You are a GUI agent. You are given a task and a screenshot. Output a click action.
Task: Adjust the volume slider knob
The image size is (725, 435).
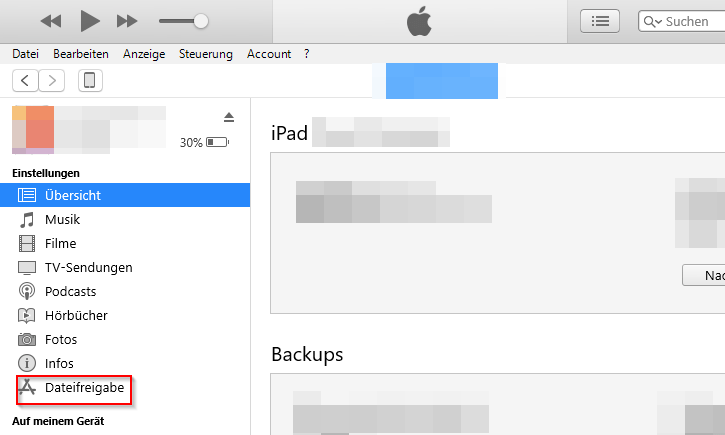pos(201,20)
